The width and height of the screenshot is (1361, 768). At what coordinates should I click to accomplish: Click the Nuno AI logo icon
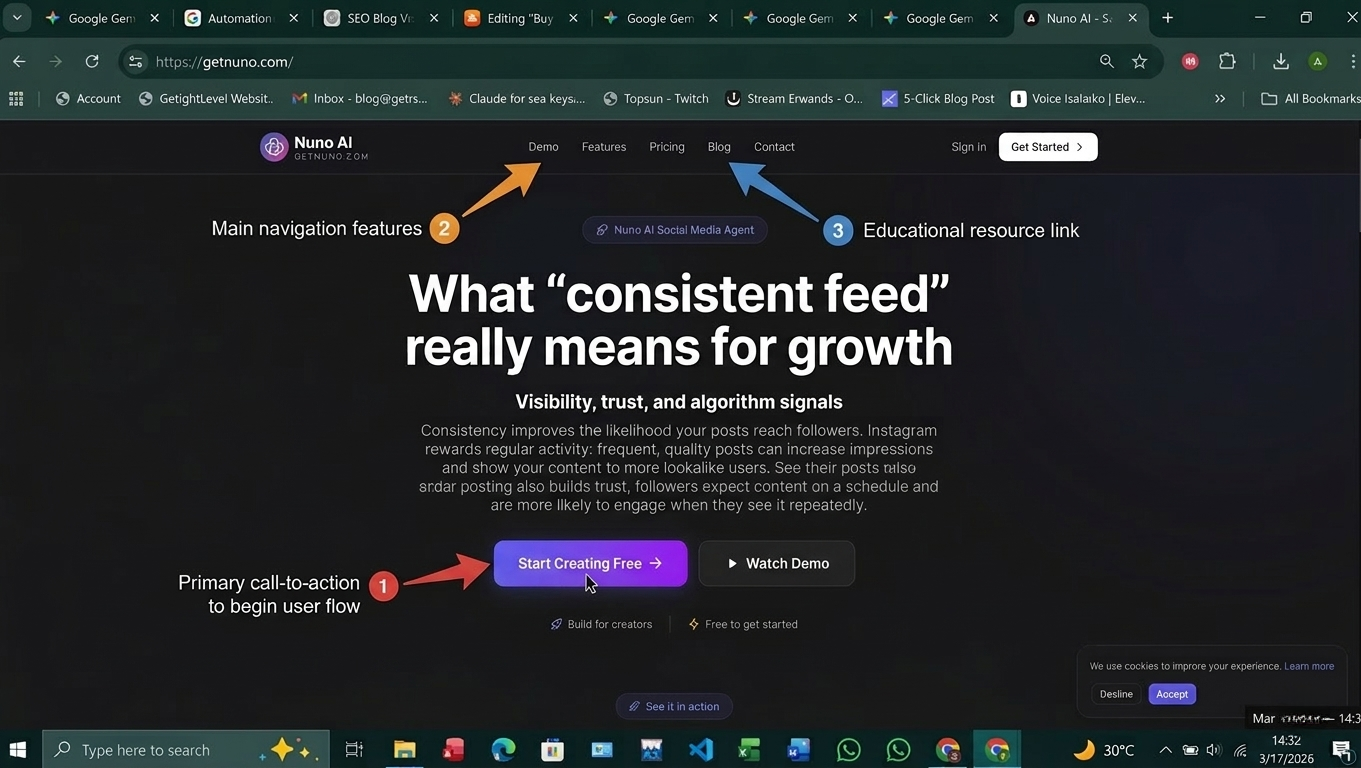coord(274,147)
